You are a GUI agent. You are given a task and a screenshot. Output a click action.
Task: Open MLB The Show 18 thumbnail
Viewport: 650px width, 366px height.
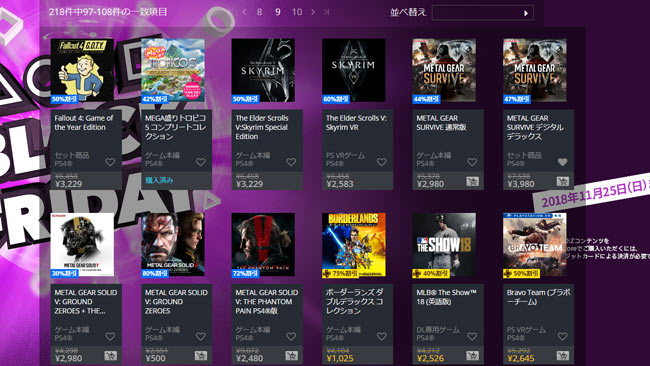[444, 245]
